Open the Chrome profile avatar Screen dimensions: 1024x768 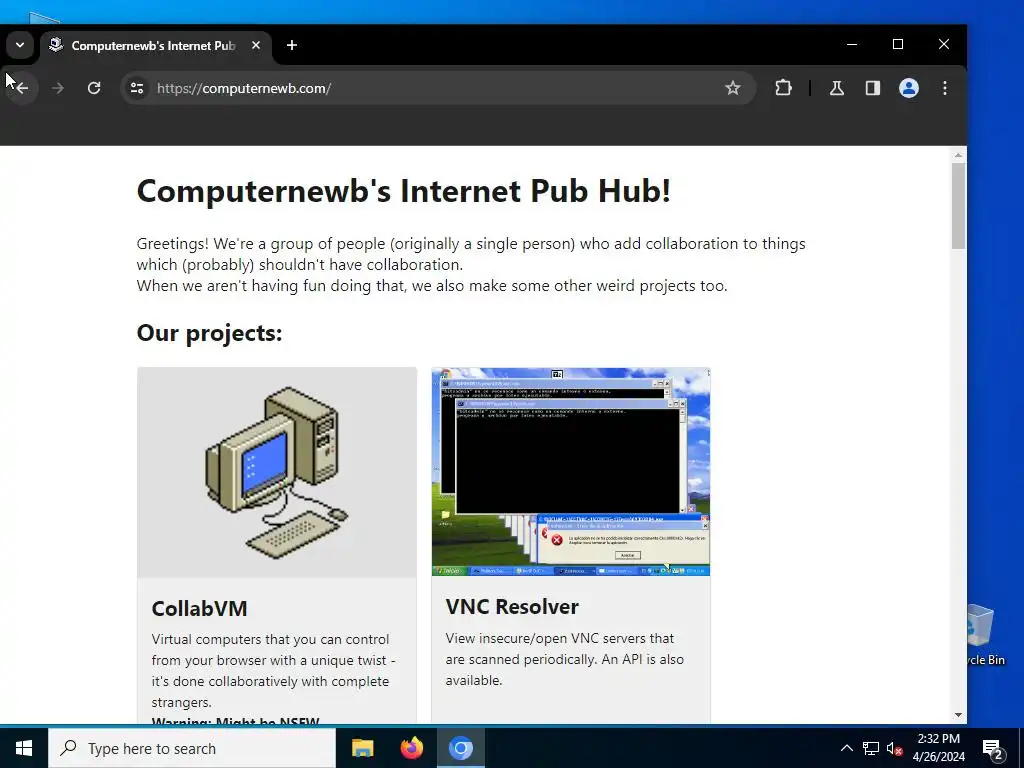pos(908,88)
